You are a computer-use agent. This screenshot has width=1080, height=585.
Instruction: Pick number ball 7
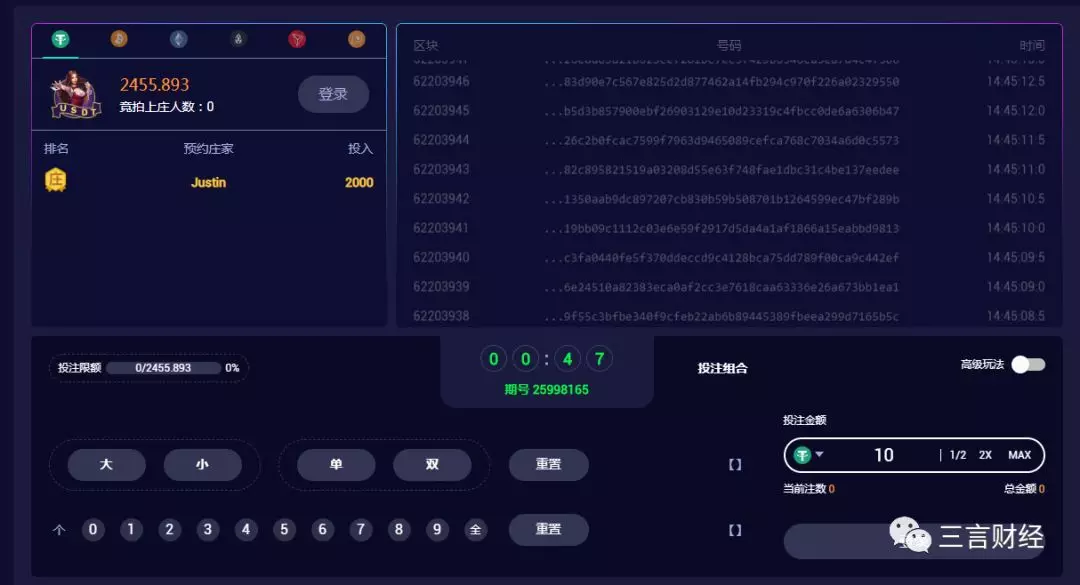coord(360,529)
